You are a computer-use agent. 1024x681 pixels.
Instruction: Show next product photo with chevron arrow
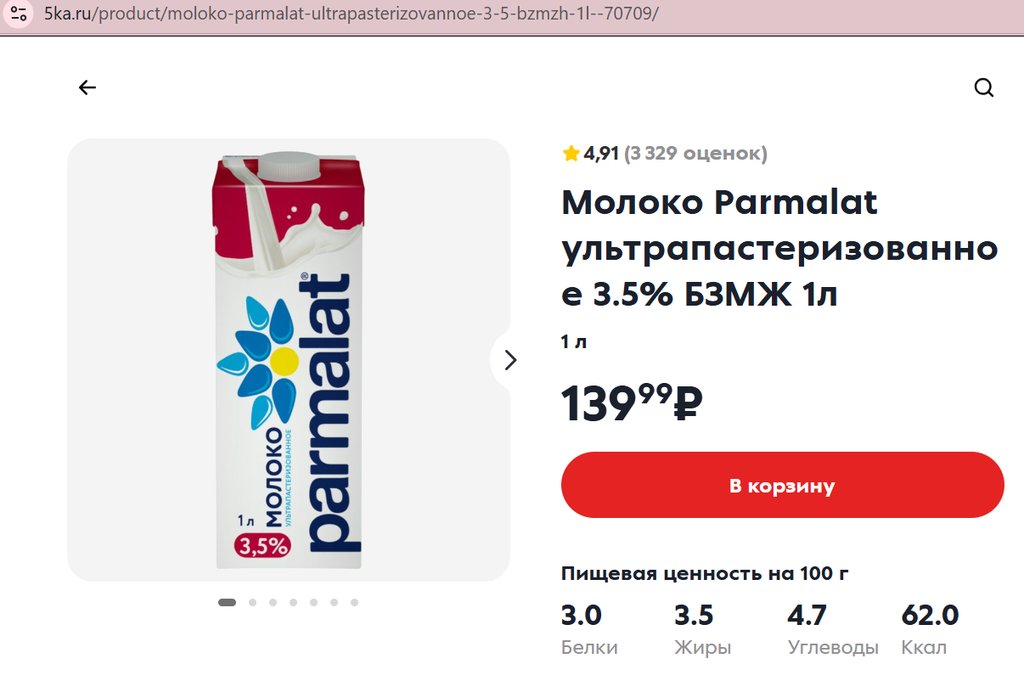coord(510,360)
